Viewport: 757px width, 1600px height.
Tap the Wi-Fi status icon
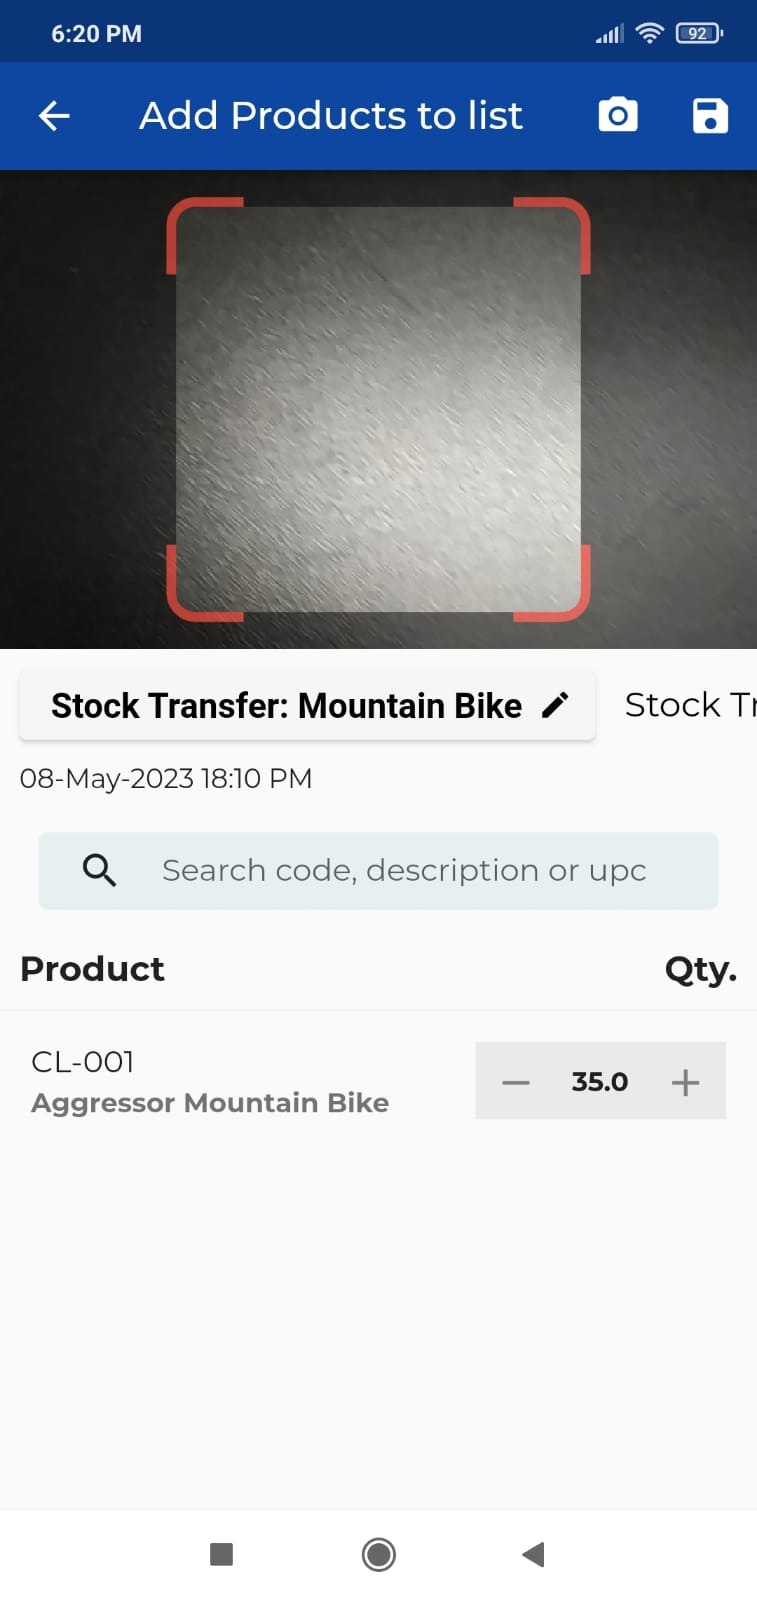(650, 34)
